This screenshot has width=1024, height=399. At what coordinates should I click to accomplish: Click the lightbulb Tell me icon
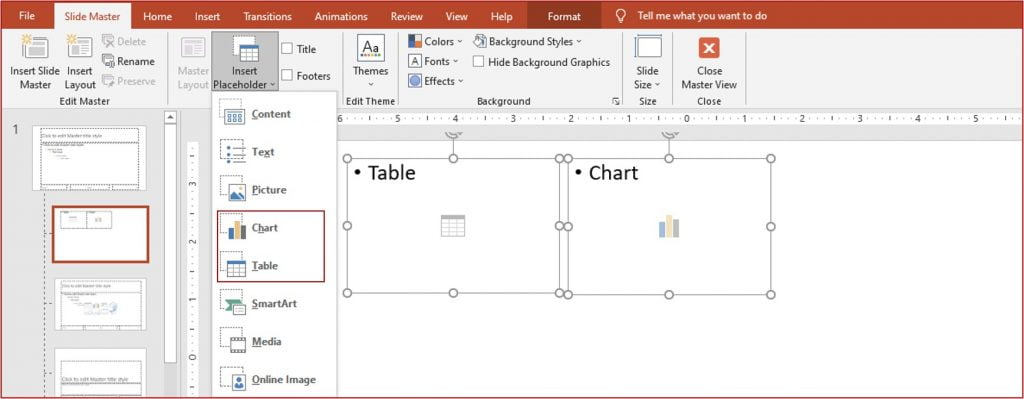point(621,16)
